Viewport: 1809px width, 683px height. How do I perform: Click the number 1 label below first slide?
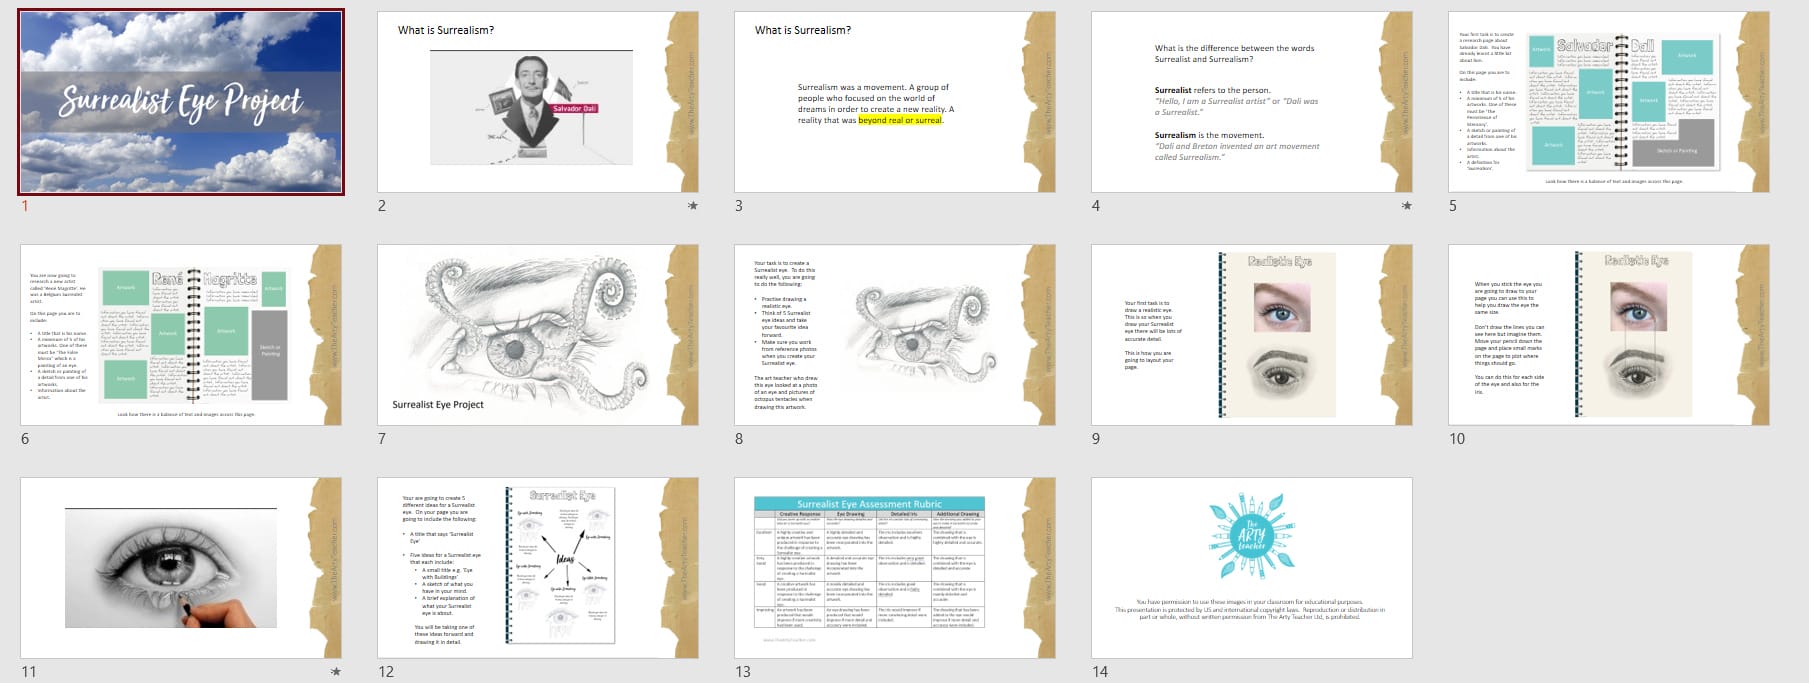tap(25, 206)
